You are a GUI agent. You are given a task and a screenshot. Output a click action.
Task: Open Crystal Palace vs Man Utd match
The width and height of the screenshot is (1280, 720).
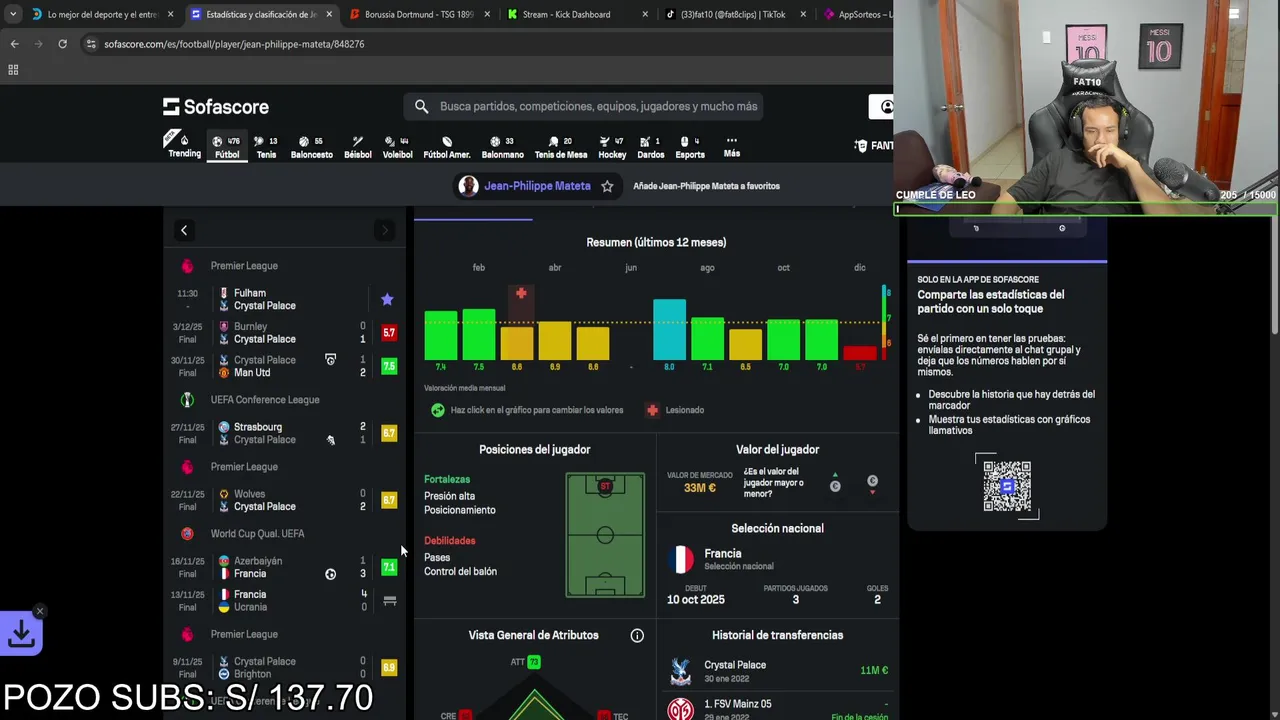click(285, 366)
